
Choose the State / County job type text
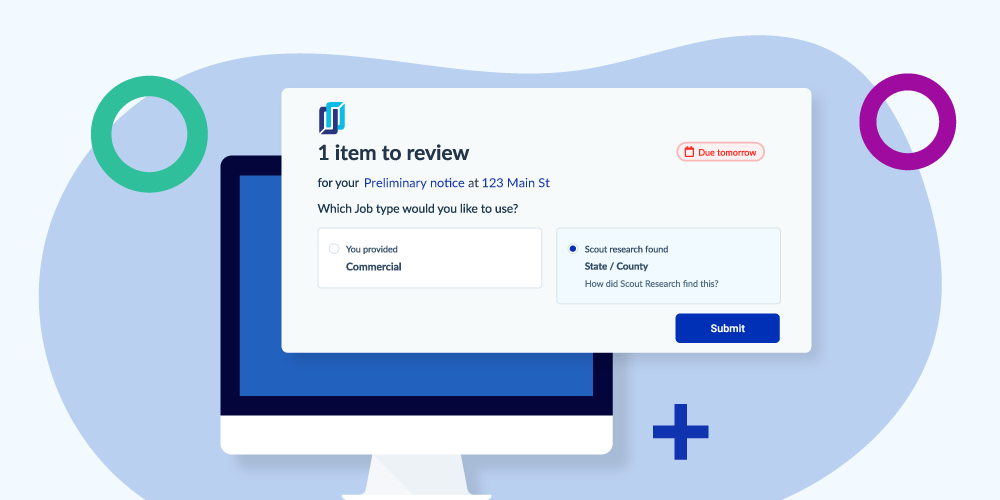[616, 267]
